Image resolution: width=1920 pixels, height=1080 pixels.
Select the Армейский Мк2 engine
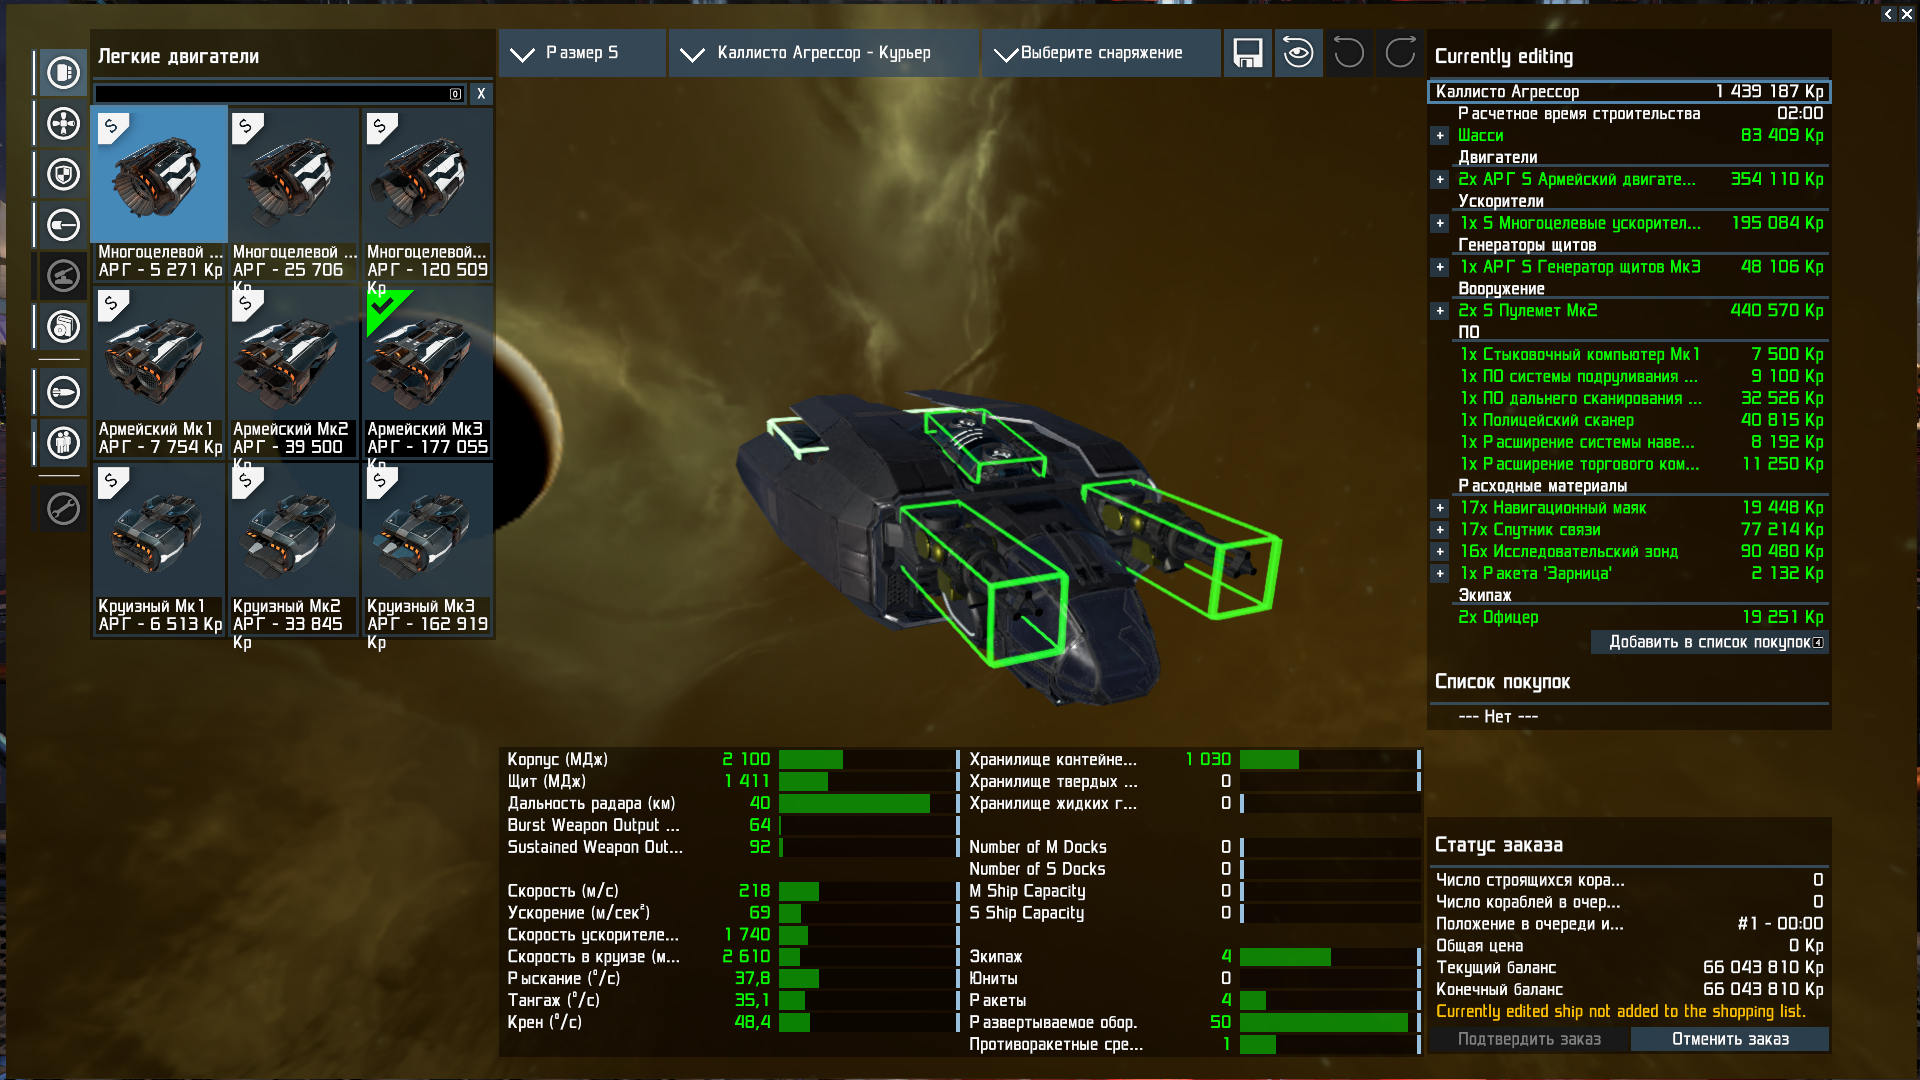coord(293,371)
